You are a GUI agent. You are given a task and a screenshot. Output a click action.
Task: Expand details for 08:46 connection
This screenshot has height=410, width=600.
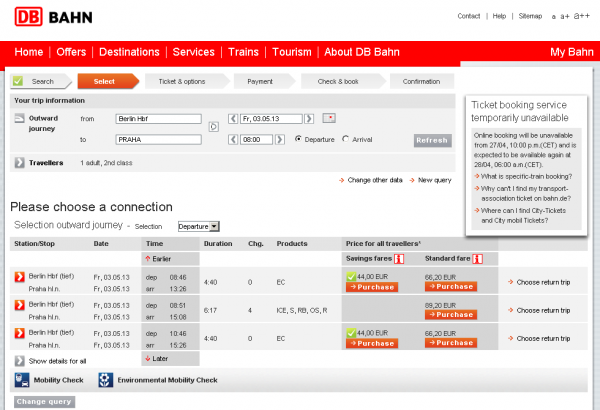[20, 276]
